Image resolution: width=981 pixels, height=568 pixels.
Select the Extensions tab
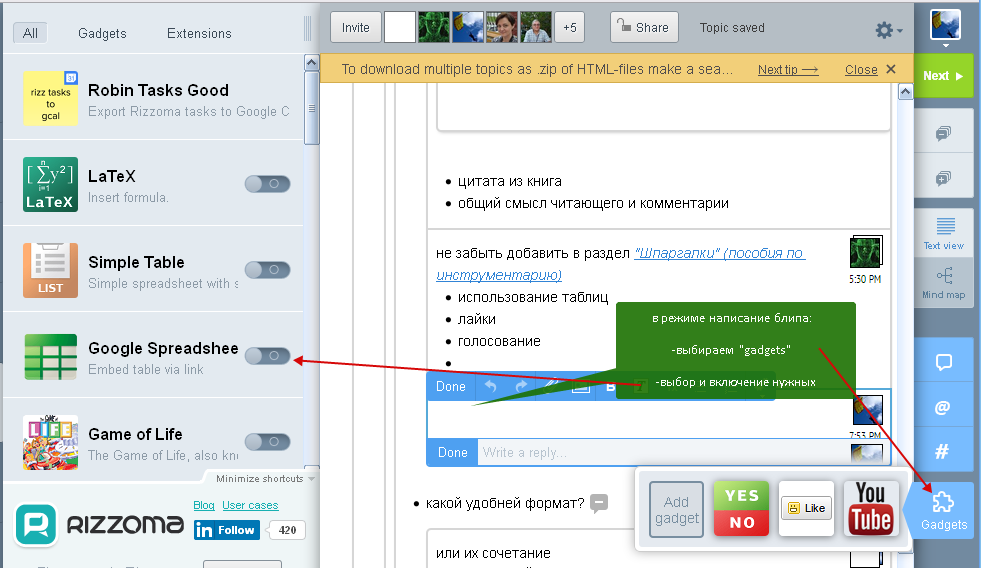[x=199, y=33]
